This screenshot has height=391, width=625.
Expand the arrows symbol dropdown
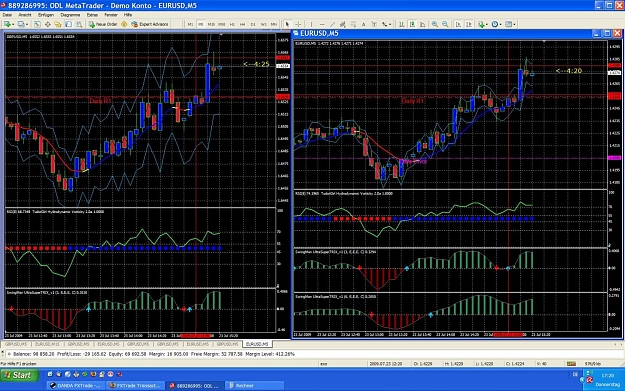[x=390, y=24]
